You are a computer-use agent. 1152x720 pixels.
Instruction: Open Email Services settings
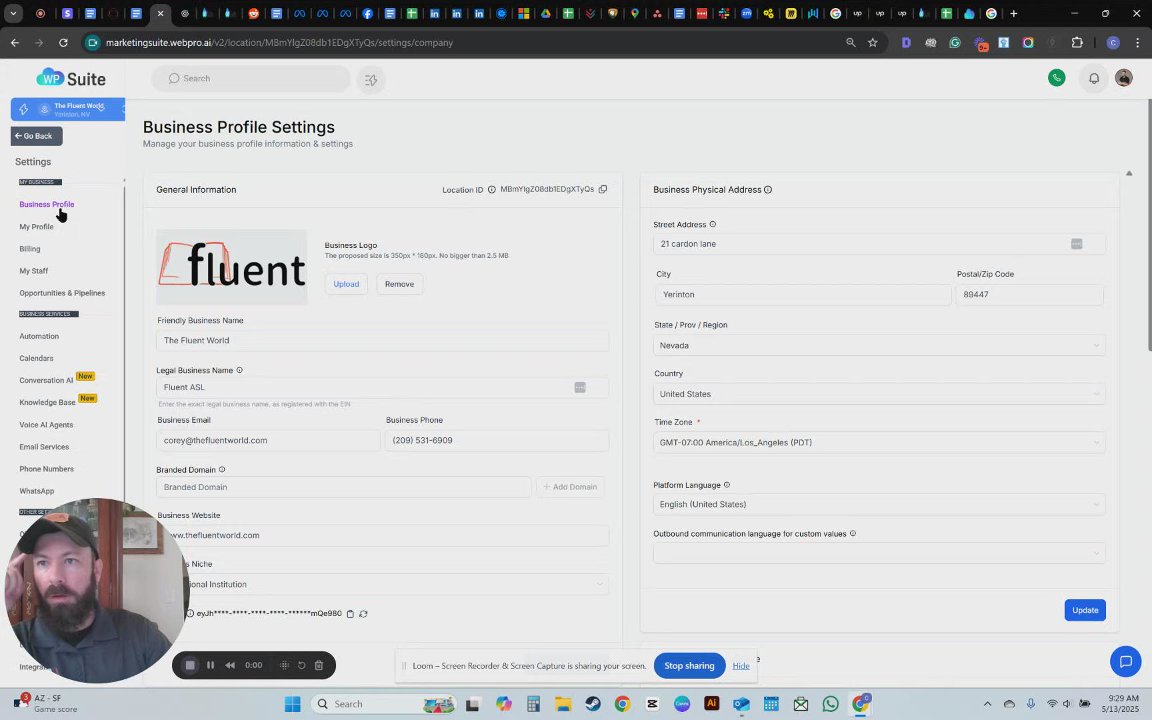tap(44, 447)
